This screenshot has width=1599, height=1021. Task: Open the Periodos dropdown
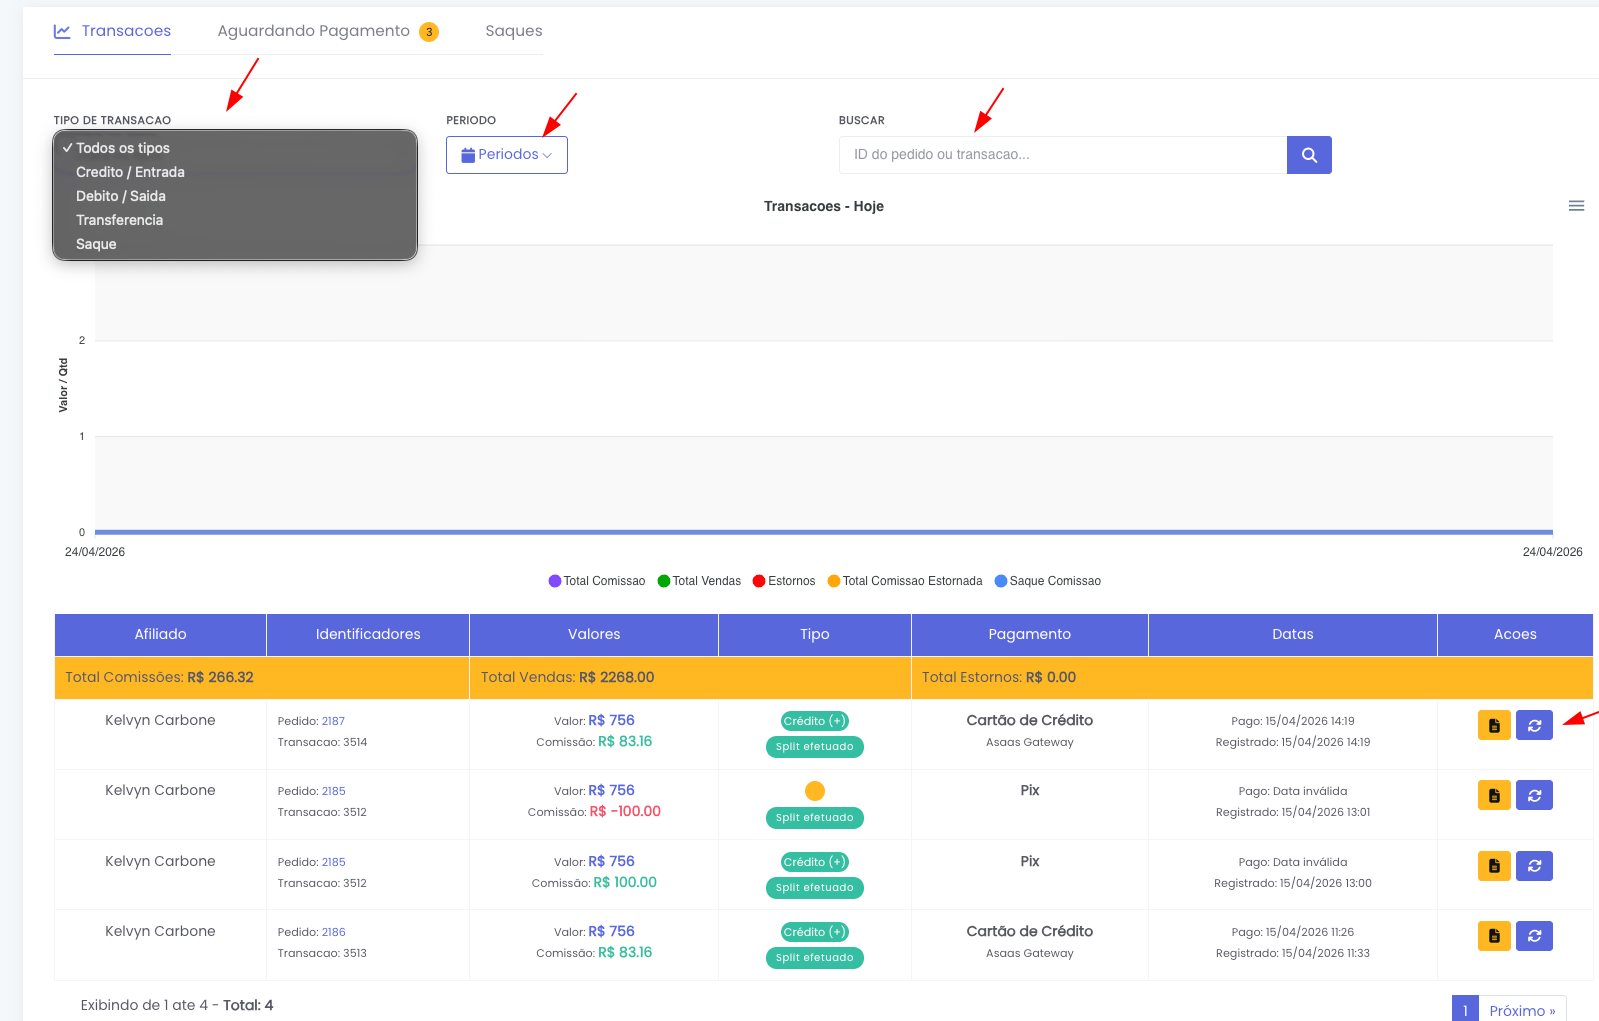(507, 155)
